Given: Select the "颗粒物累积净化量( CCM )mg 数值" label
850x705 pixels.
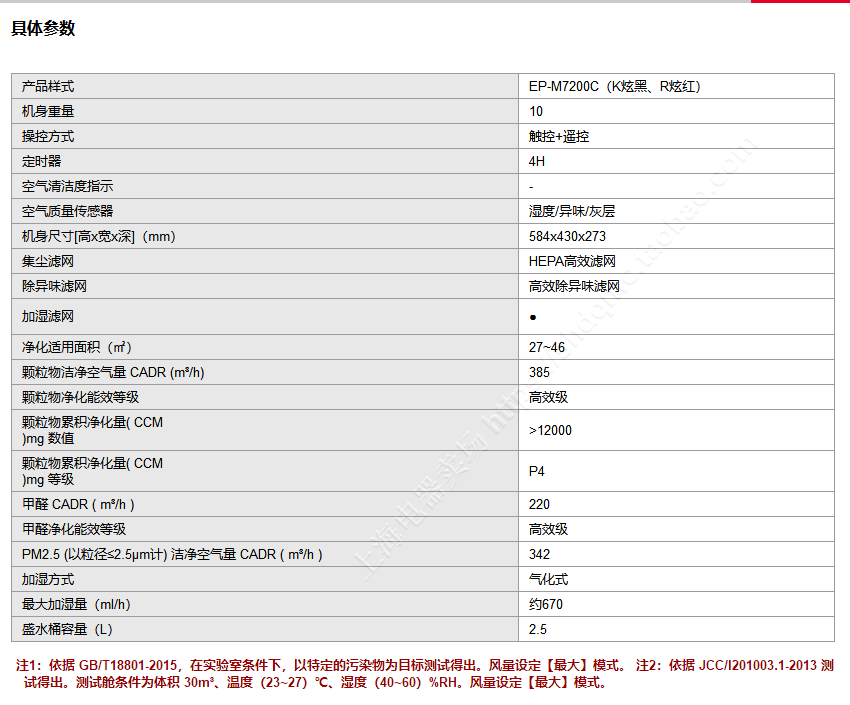Looking at the screenshot, I should 92,430.
